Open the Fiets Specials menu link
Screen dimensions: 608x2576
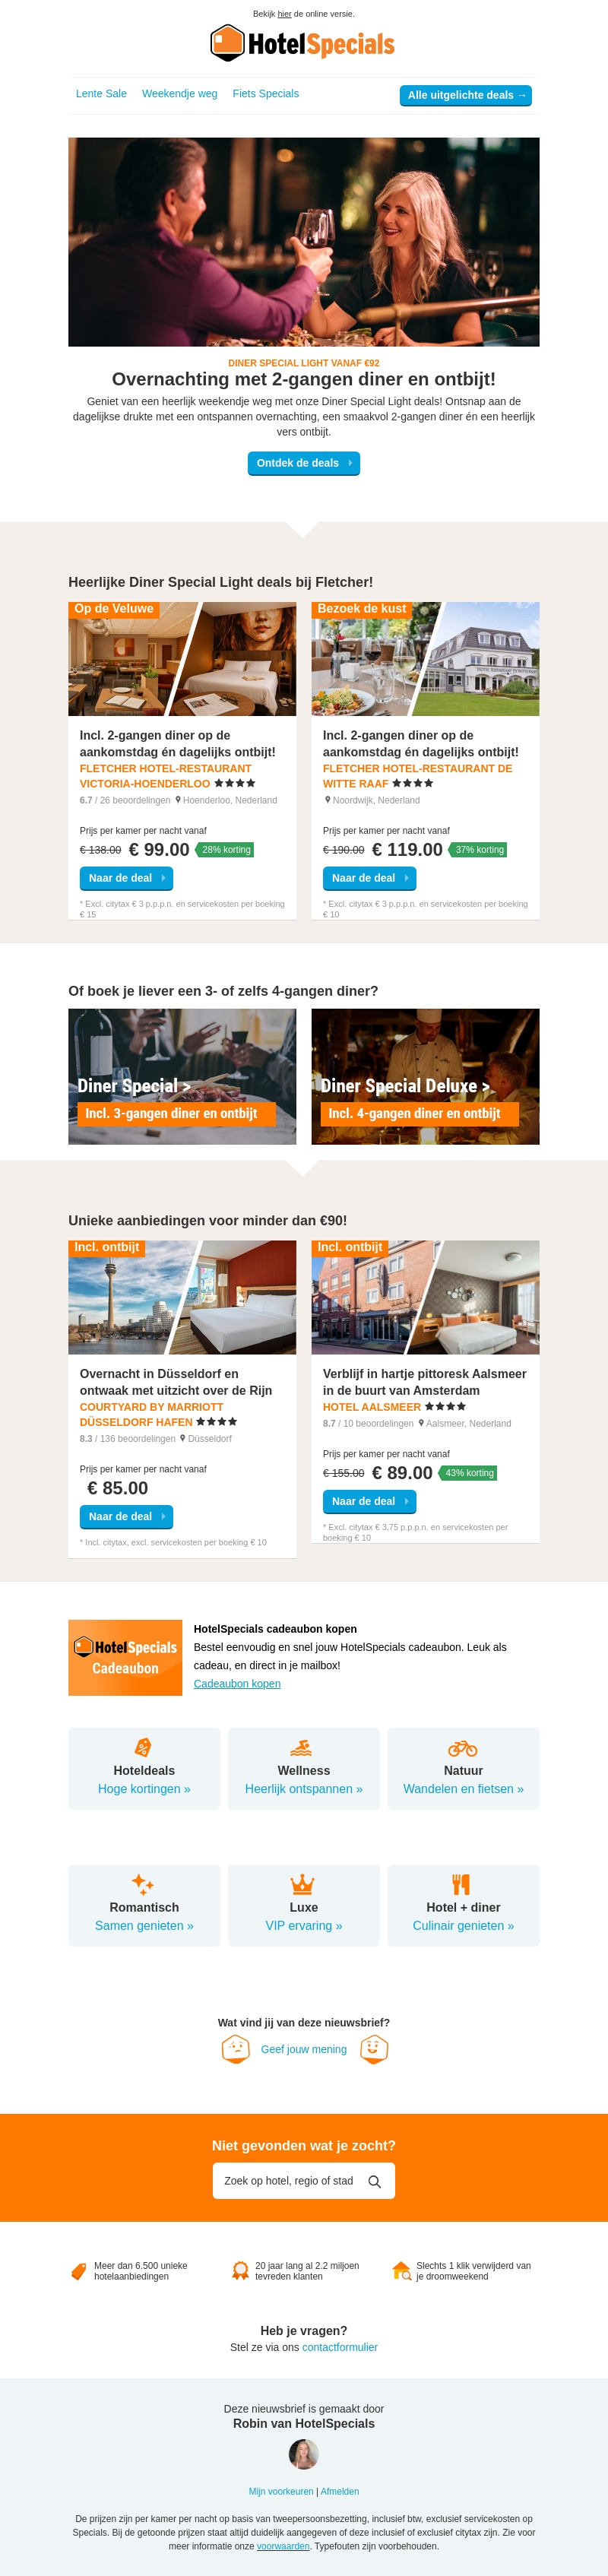tap(266, 94)
